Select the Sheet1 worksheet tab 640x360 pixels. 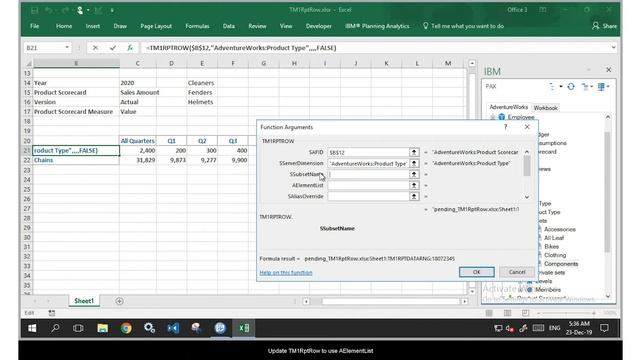[84, 301]
